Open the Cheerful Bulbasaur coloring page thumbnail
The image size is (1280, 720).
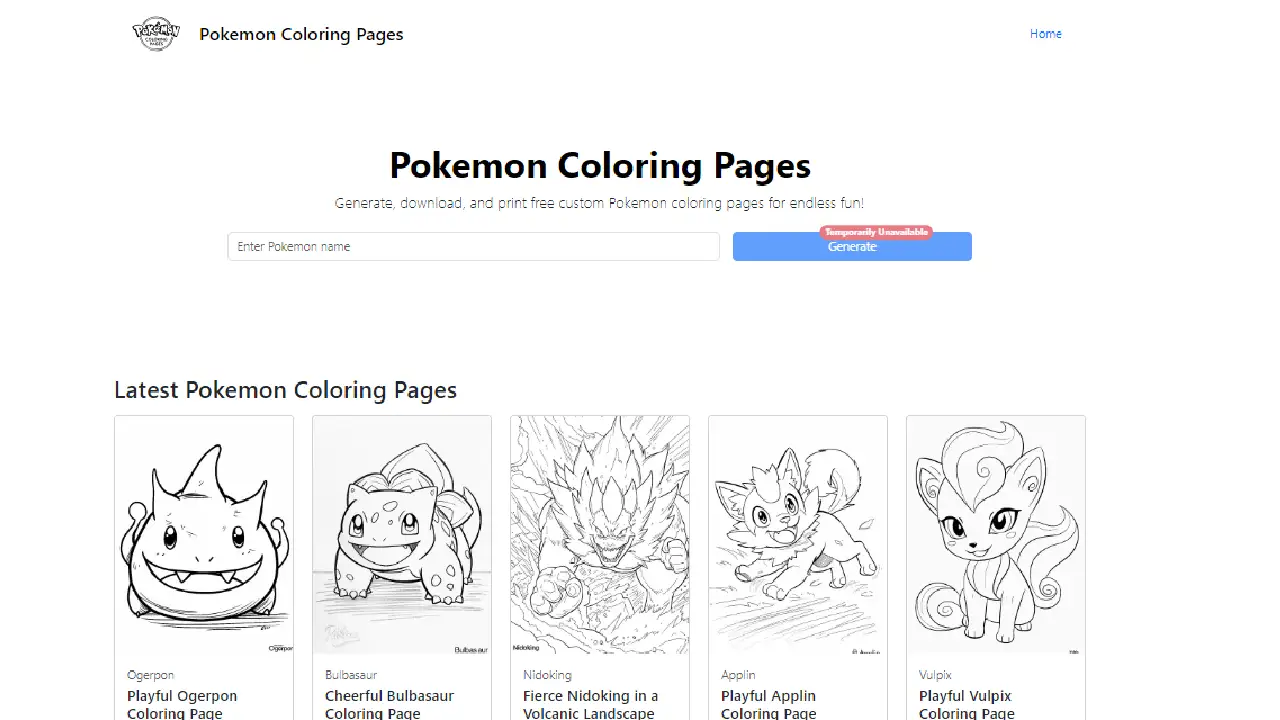pos(401,535)
